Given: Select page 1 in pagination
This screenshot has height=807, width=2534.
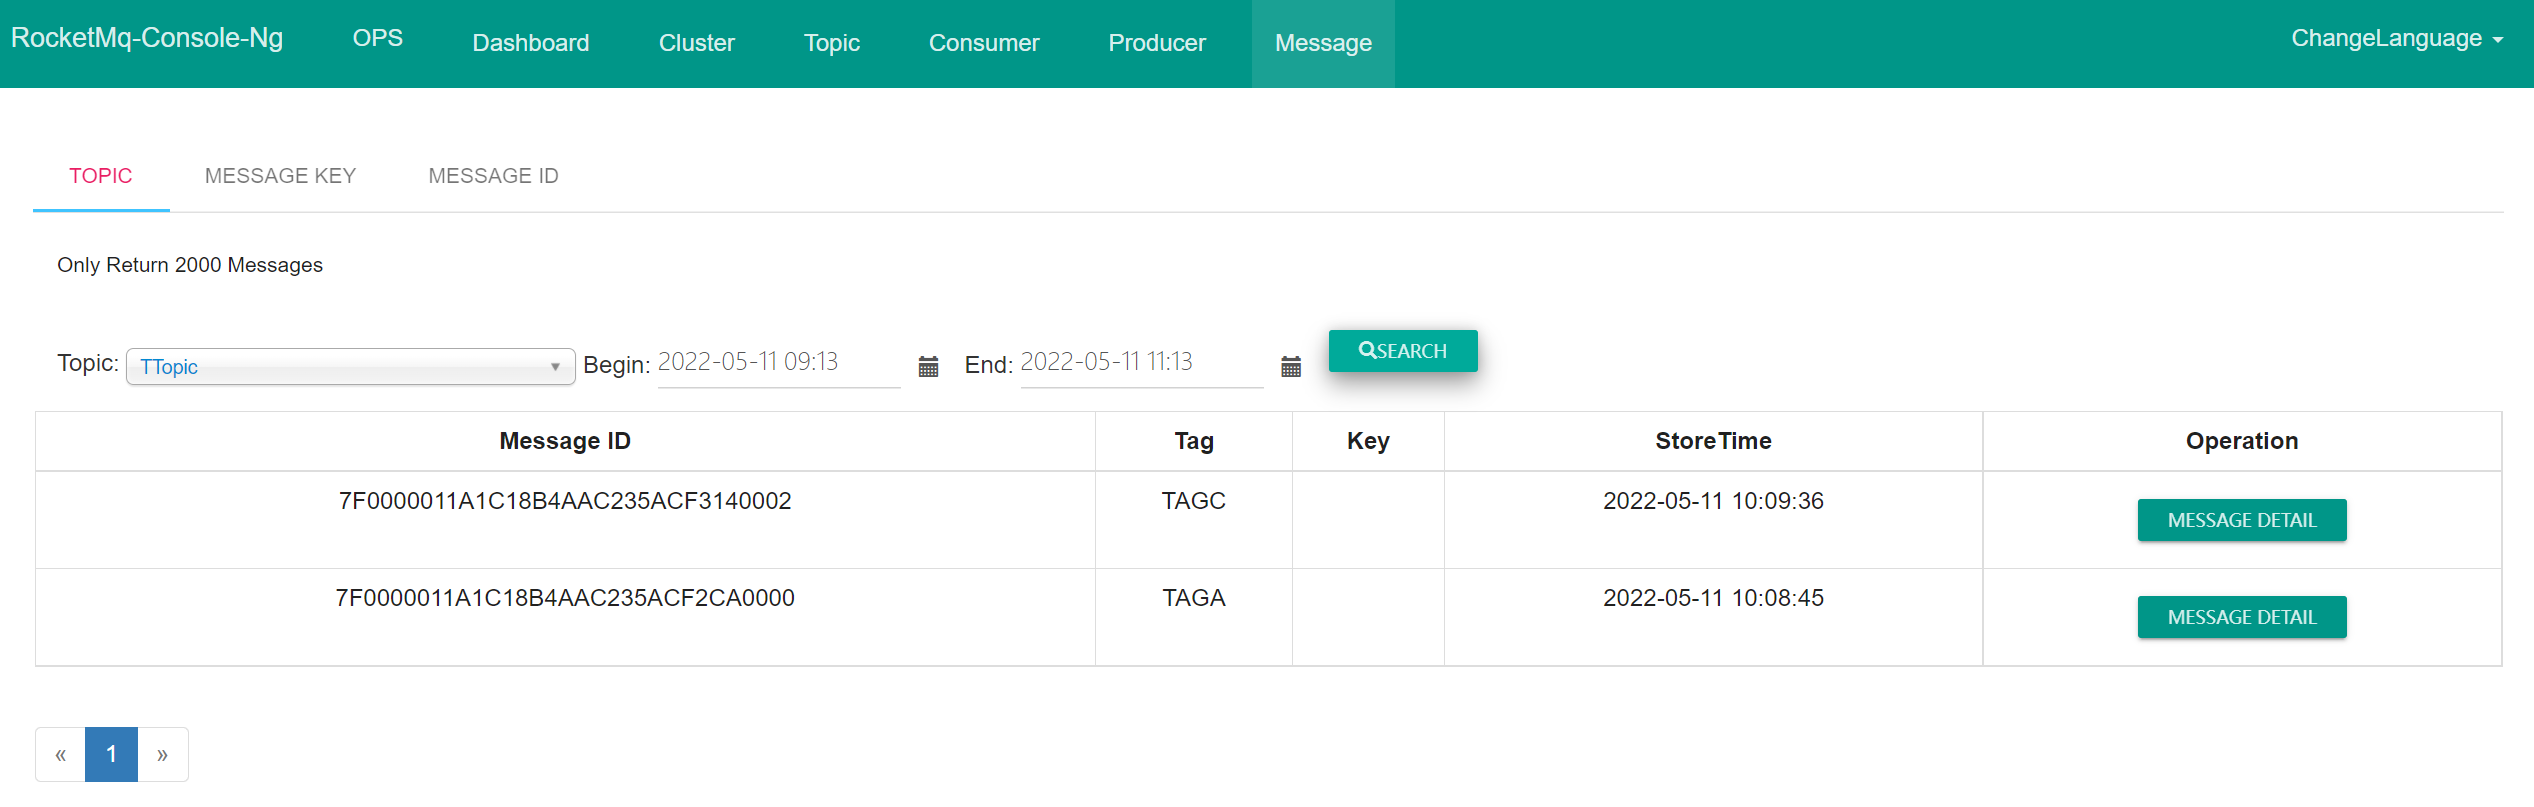Looking at the screenshot, I should (111, 754).
